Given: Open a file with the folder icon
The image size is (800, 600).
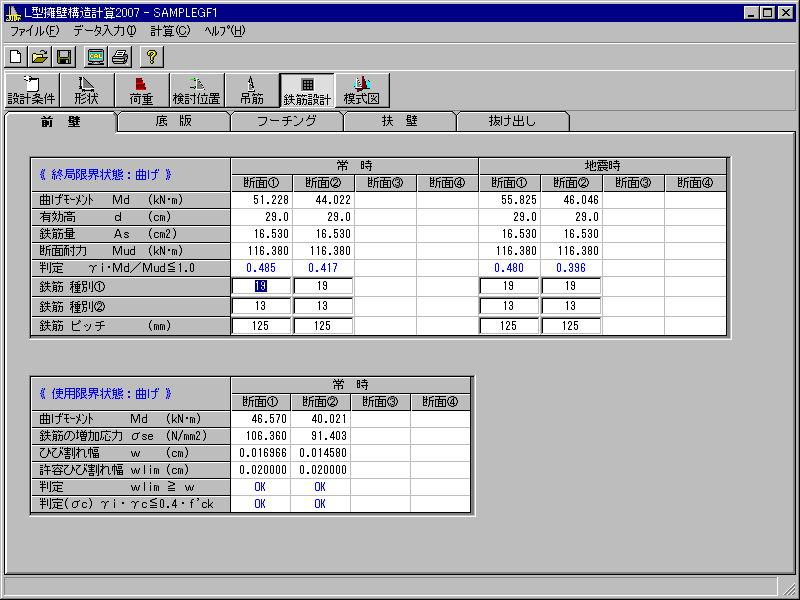Looking at the screenshot, I should [x=40, y=57].
